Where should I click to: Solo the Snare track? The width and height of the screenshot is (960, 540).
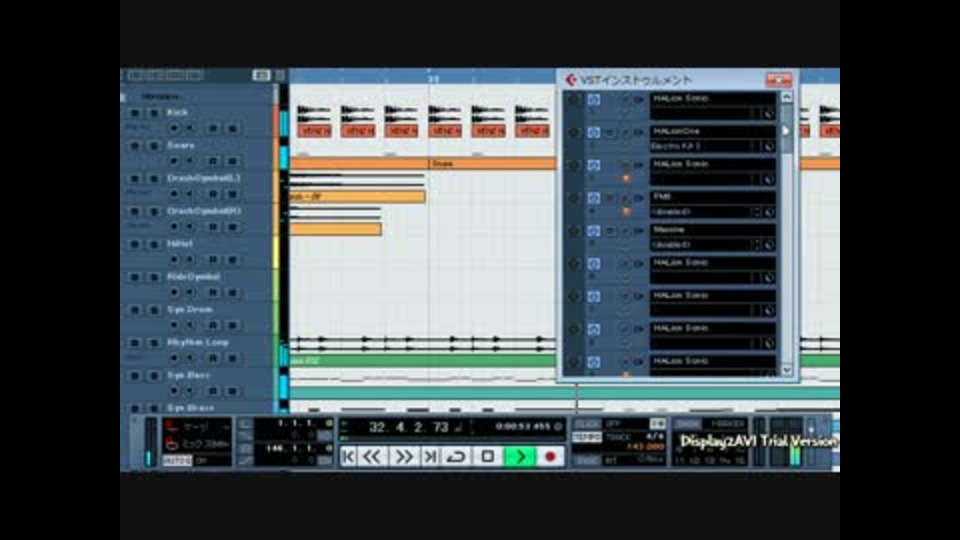click(154, 146)
